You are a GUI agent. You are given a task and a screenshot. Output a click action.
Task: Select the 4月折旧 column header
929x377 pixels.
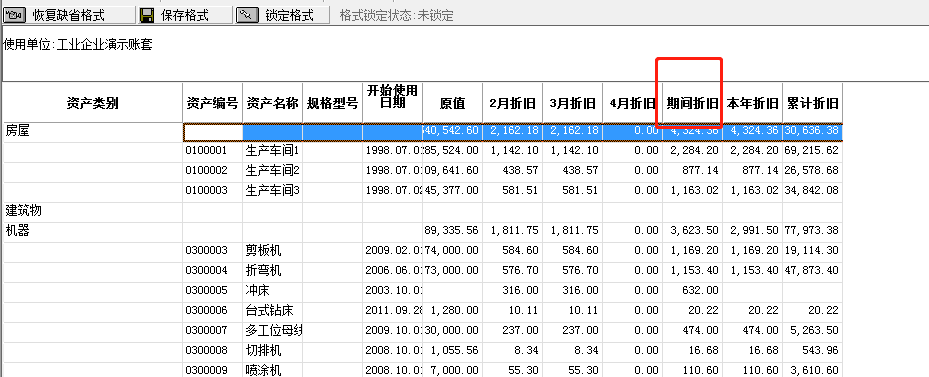click(632, 103)
